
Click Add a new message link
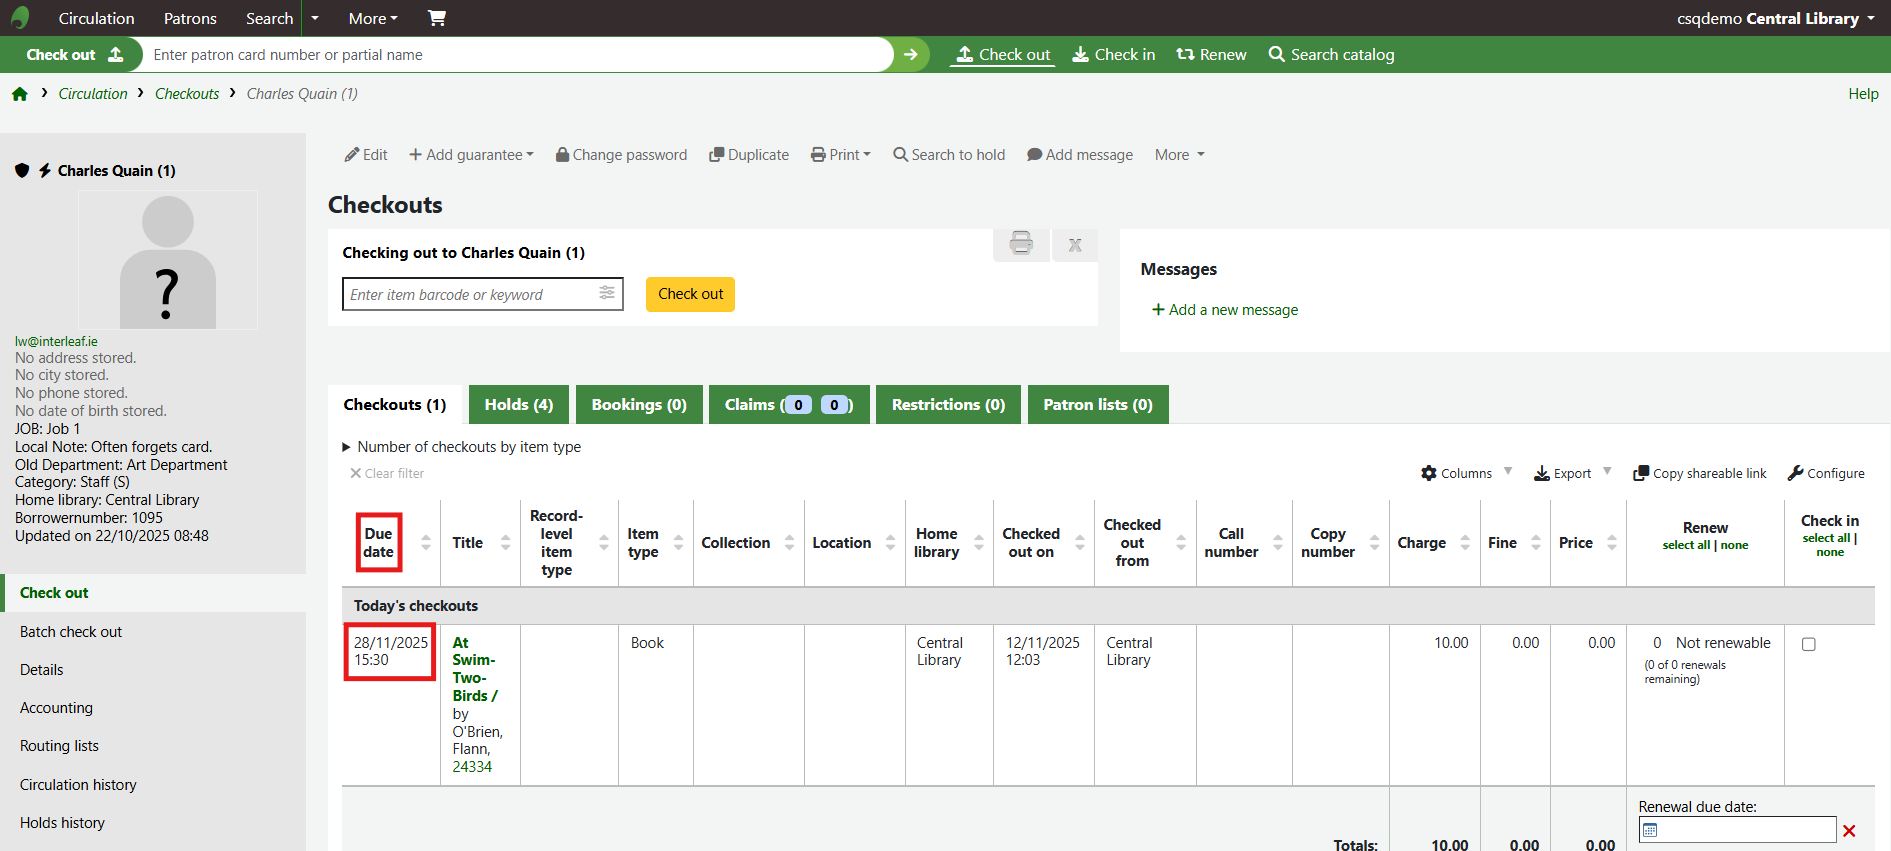(x=1225, y=310)
